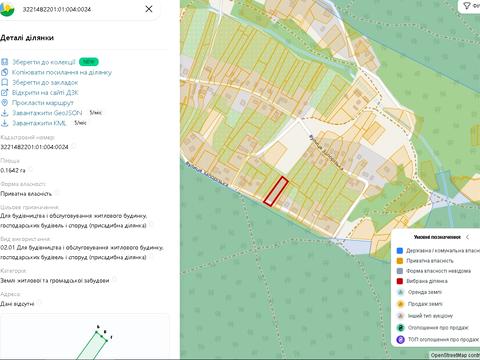Select 'Прокласти маршрут'

(43, 103)
